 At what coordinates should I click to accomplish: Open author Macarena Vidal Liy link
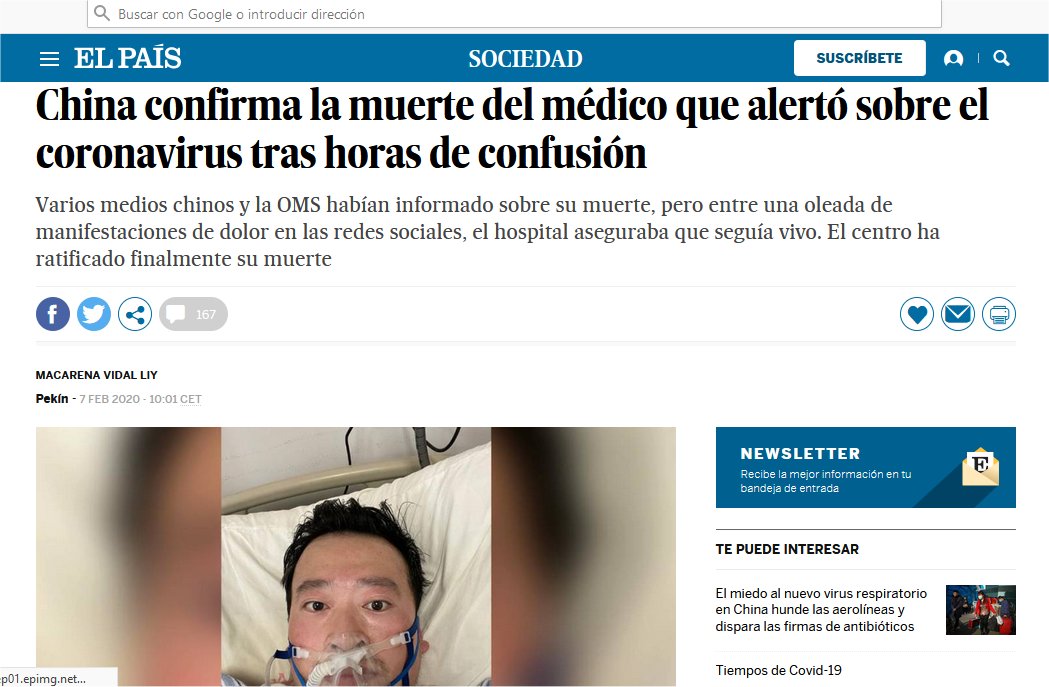(96, 375)
